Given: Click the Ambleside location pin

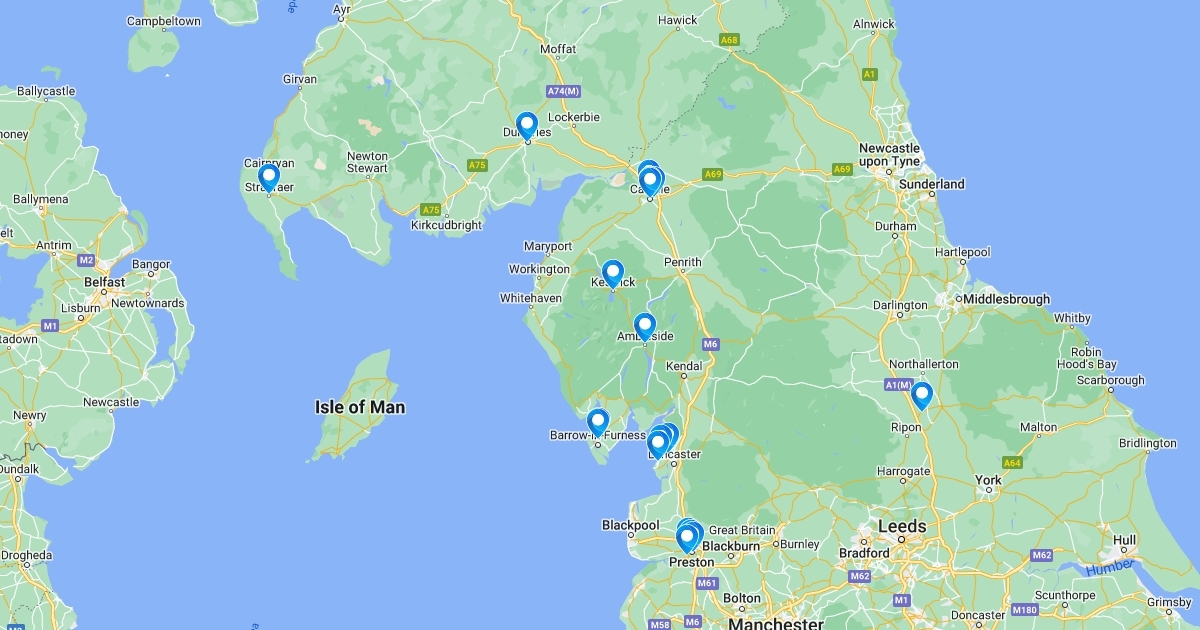Looking at the screenshot, I should (x=645, y=327).
